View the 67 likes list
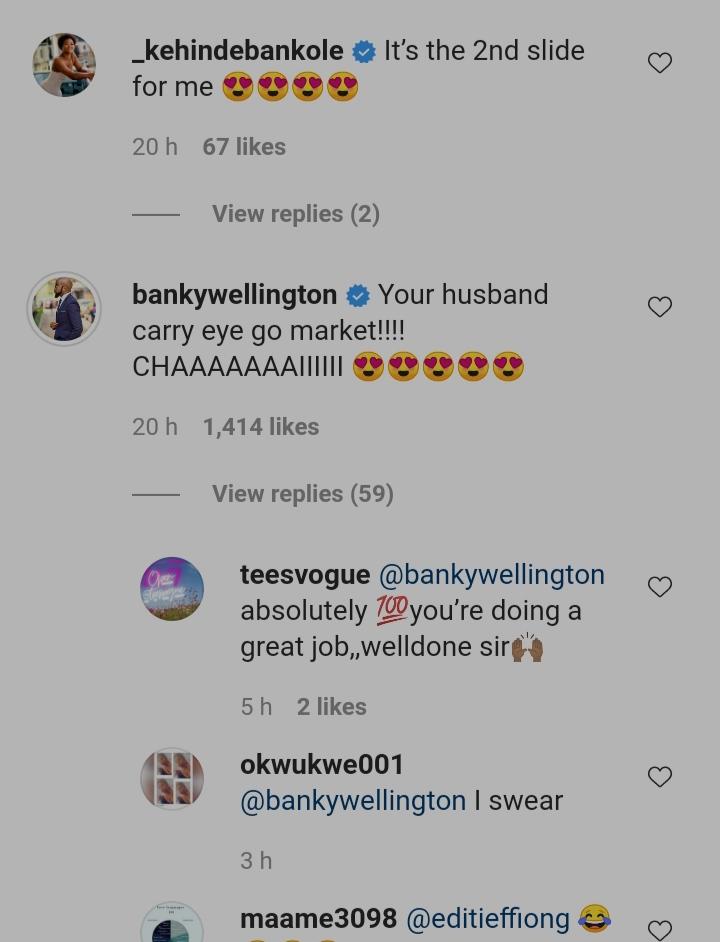720x942 pixels. pos(244,147)
